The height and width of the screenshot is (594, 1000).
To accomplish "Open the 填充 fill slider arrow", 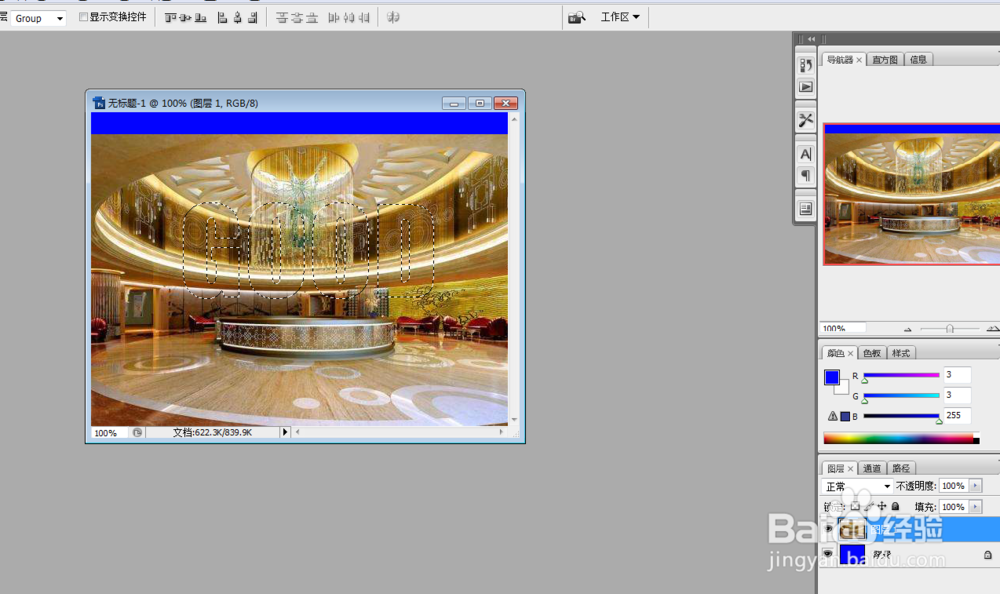I will coord(975,507).
